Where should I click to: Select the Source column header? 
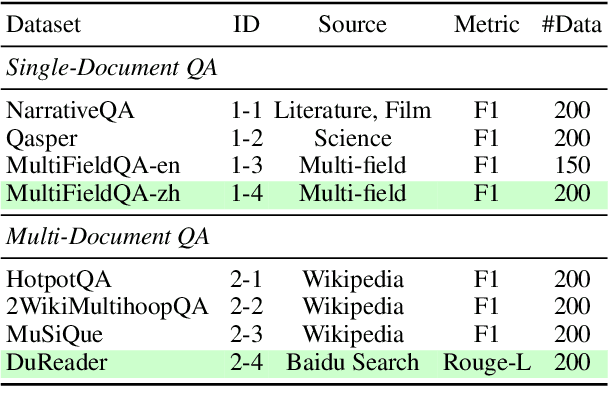click(351, 25)
